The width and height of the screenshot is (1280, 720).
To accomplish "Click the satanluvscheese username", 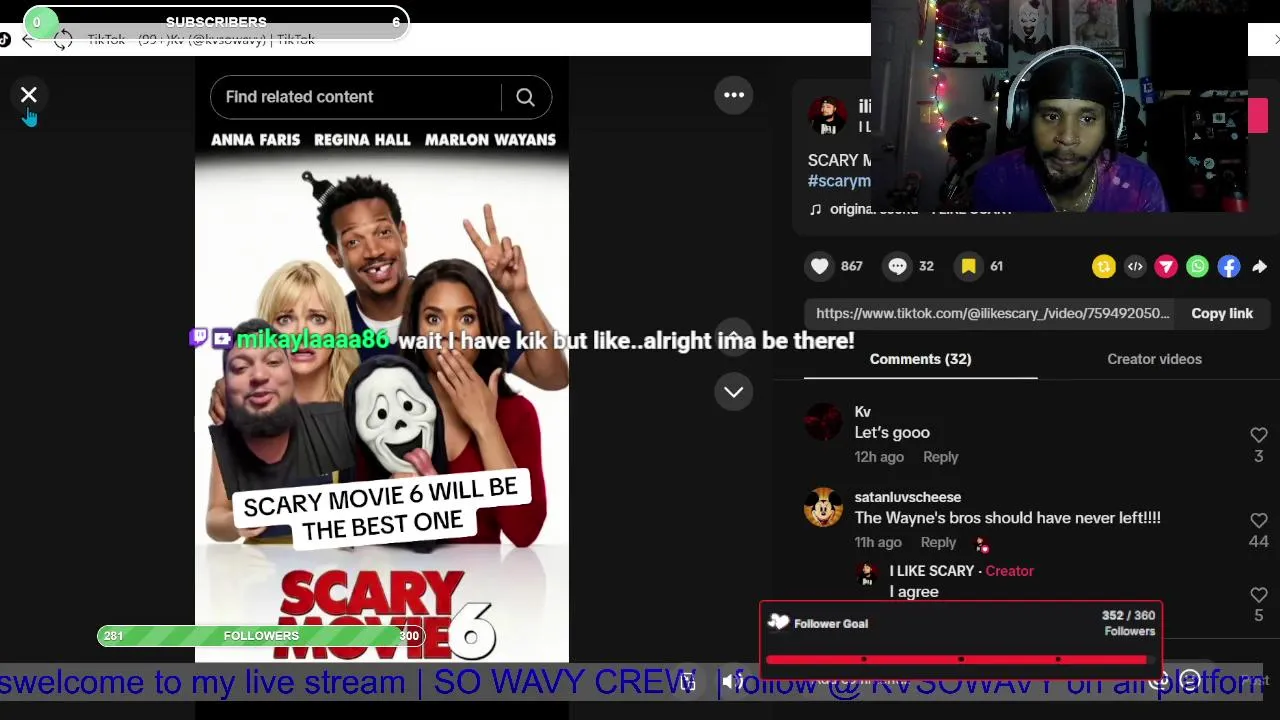I will point(907,497).
